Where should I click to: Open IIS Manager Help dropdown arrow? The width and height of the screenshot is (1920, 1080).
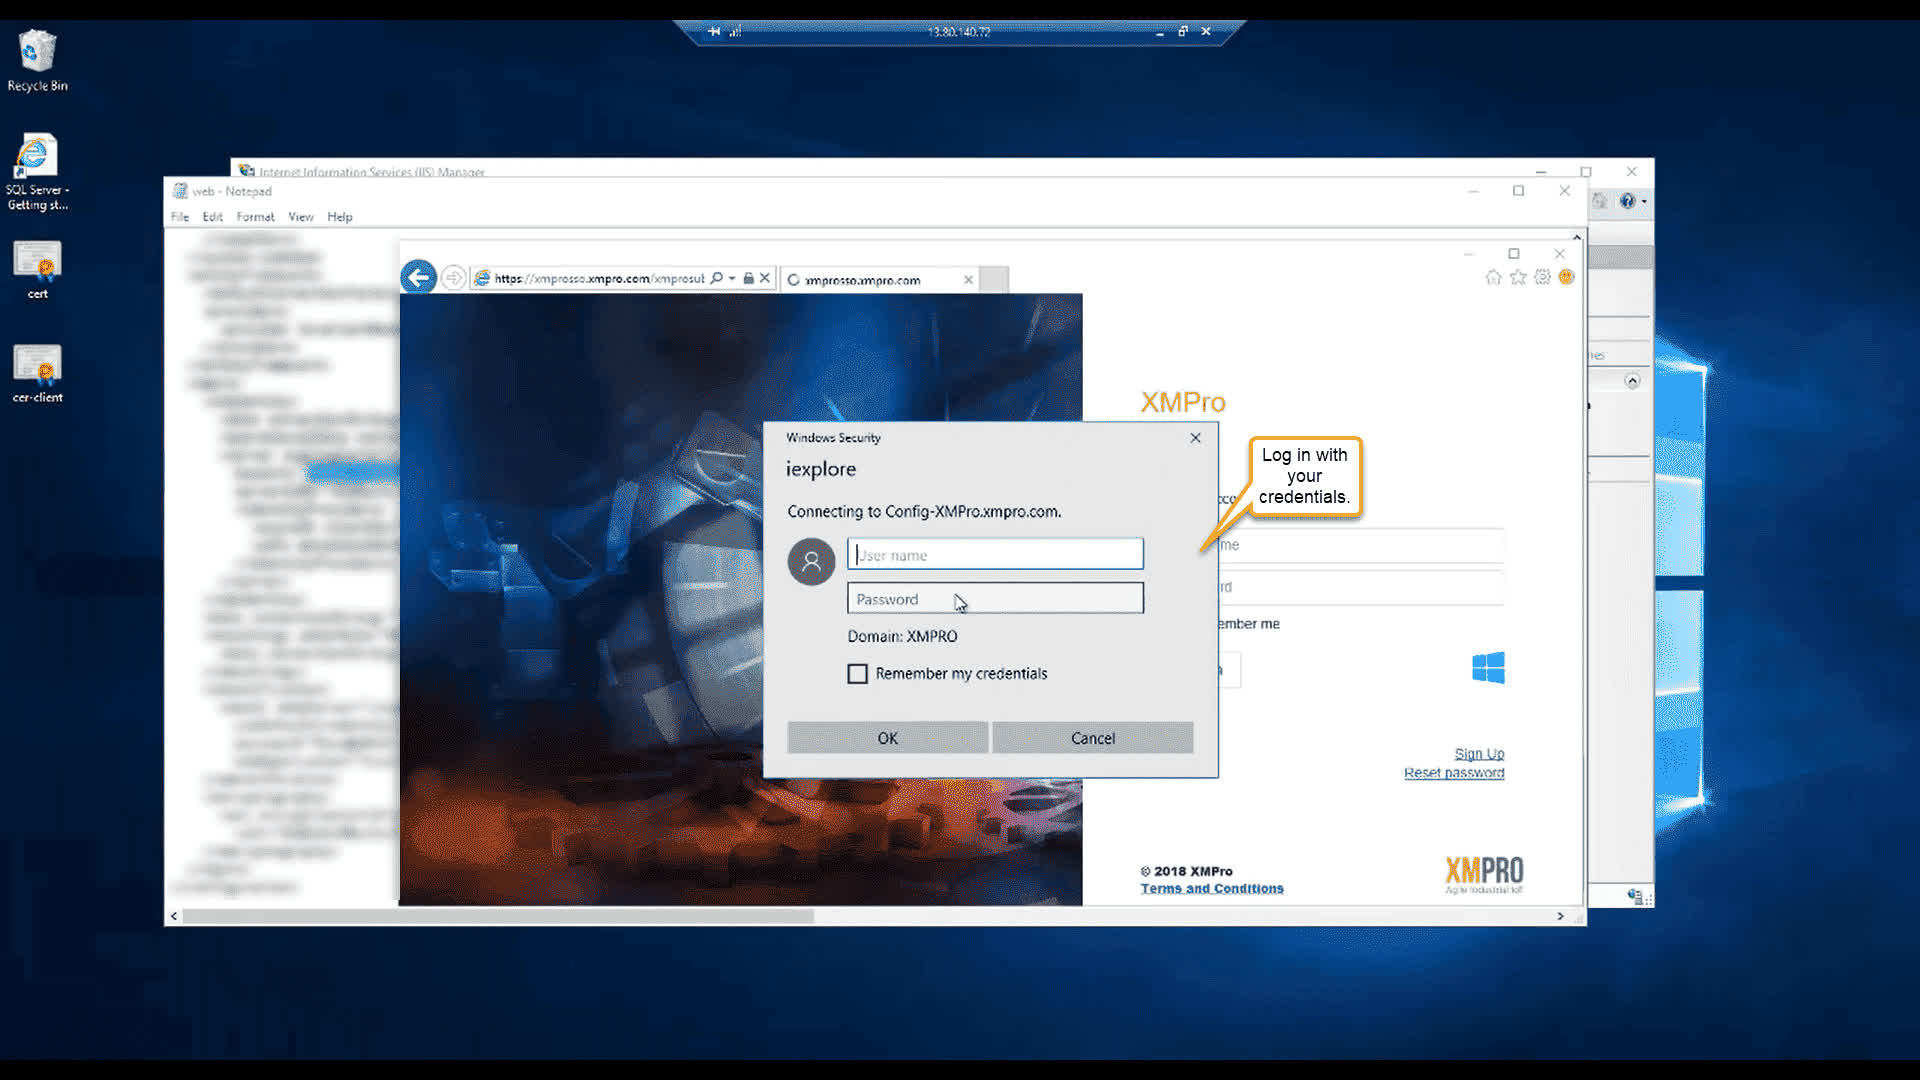[x=1644, y=201]
